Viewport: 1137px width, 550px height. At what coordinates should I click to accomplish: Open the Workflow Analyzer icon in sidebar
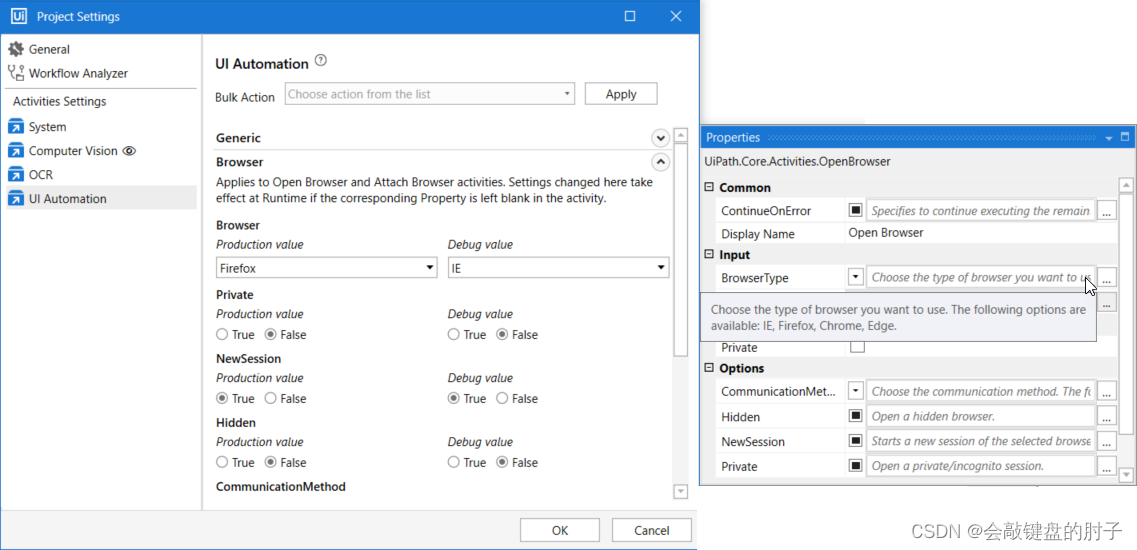click(15, 73)
